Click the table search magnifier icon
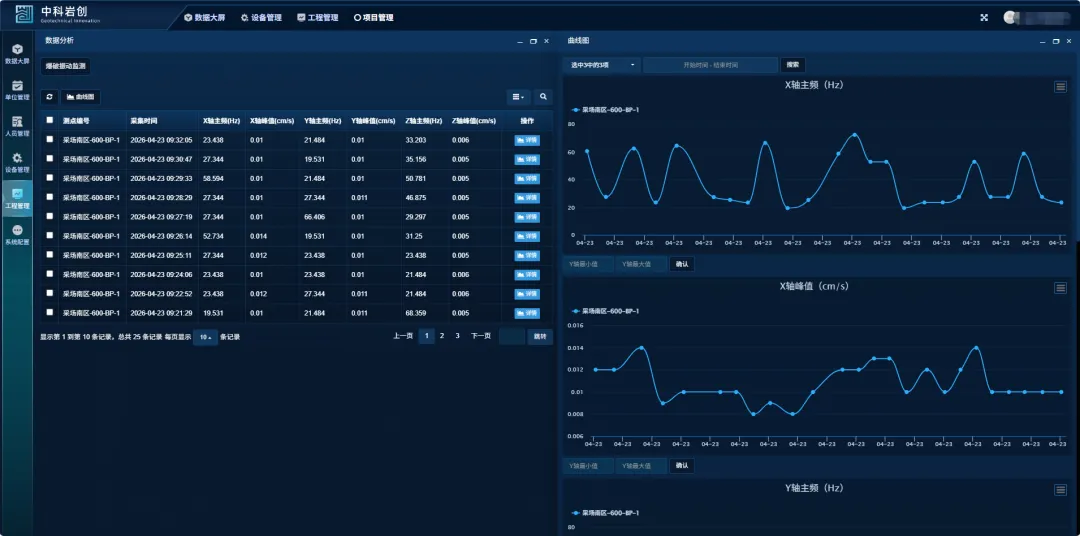 click(543, 97)
